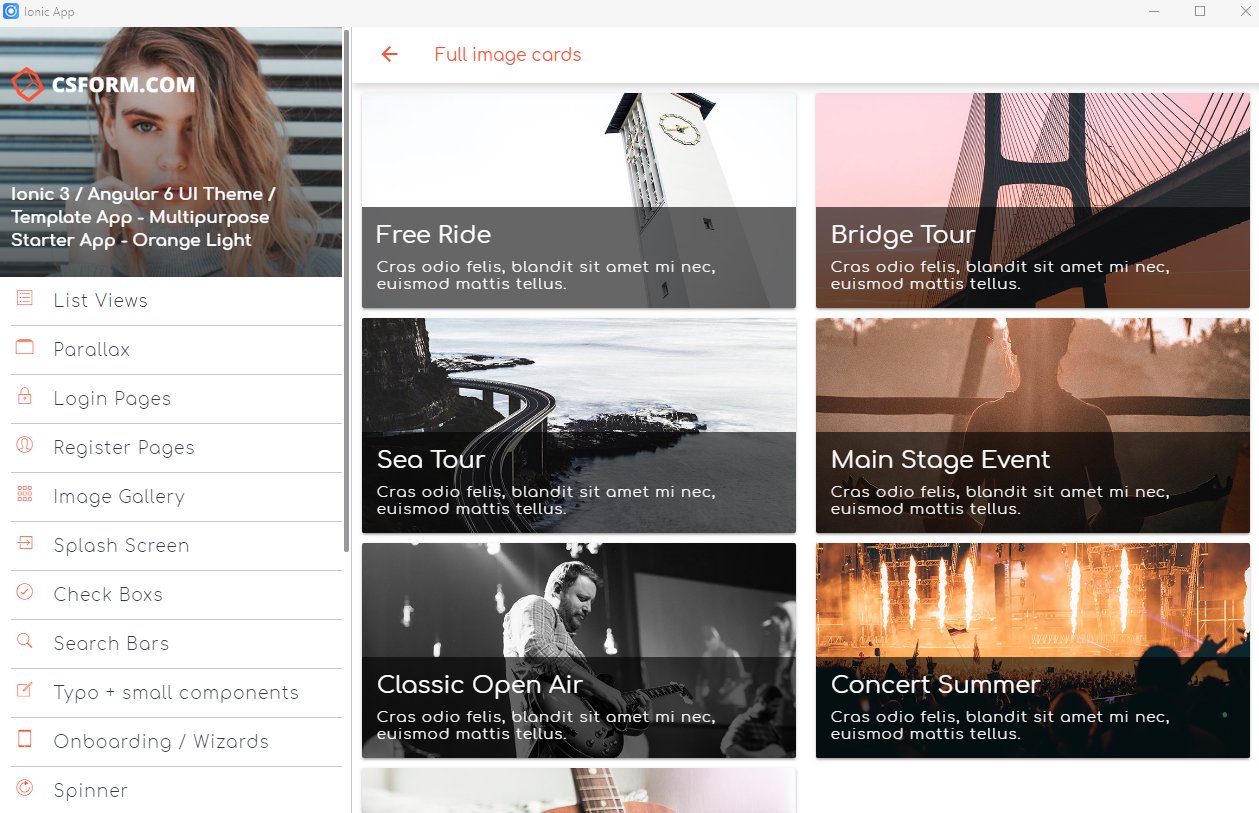
Task: Click the CSFORM.COM brand text
Action: pos(124,85)
